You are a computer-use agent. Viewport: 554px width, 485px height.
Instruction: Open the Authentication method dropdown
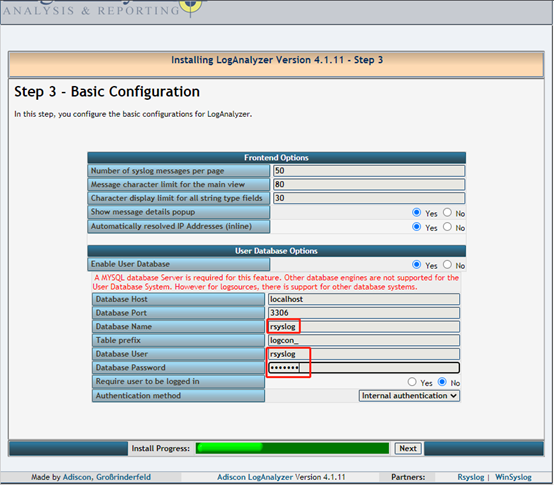tap(409, 396)
